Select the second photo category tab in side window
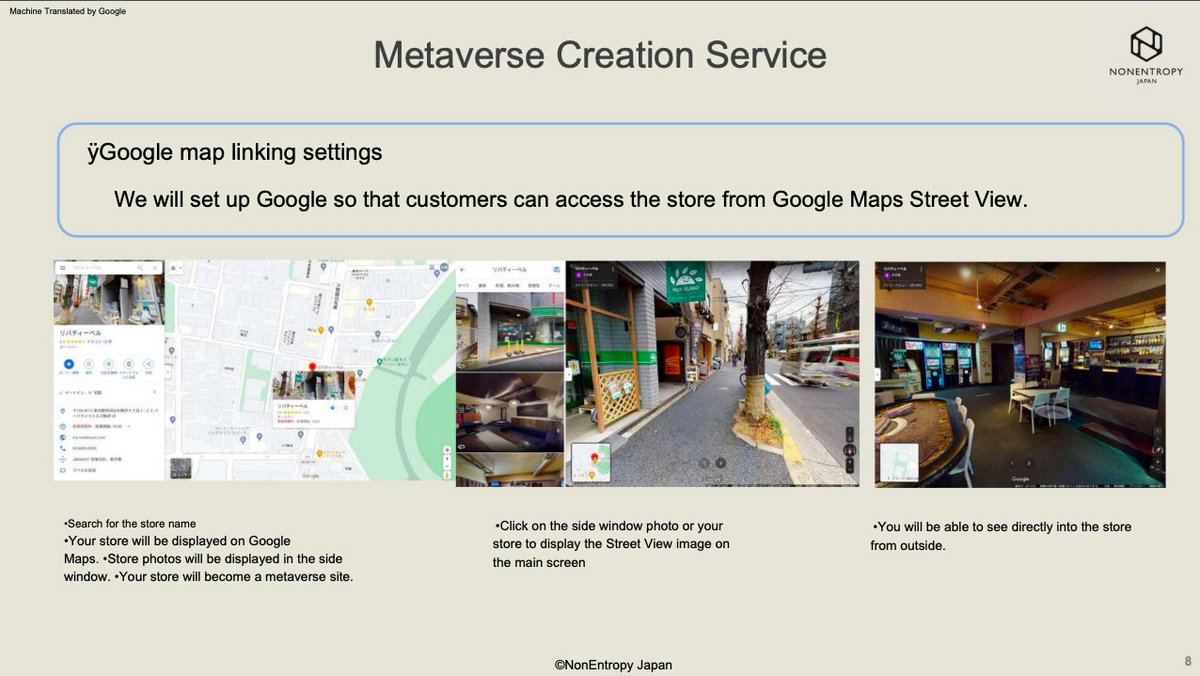Image resolution: width=1200 pixels, height=676 pixels. pyautogui.click(x=482, y=286)
